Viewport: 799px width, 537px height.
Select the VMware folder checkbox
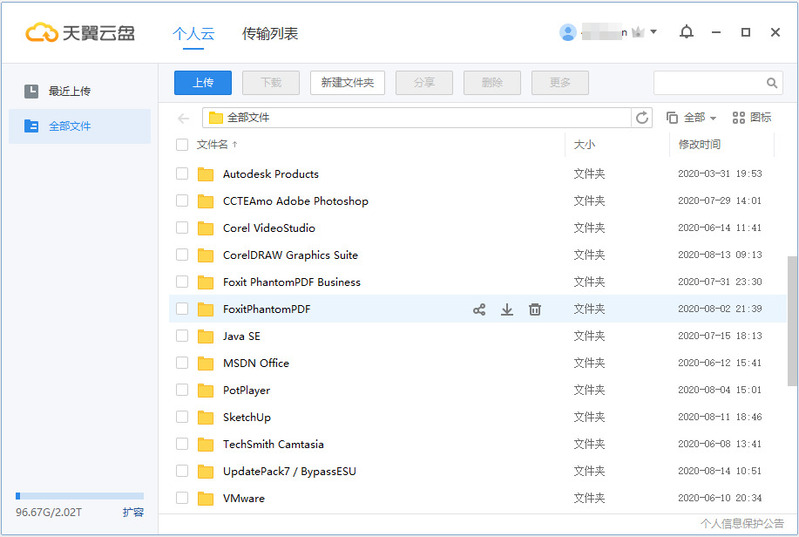[x=182, y=498]
